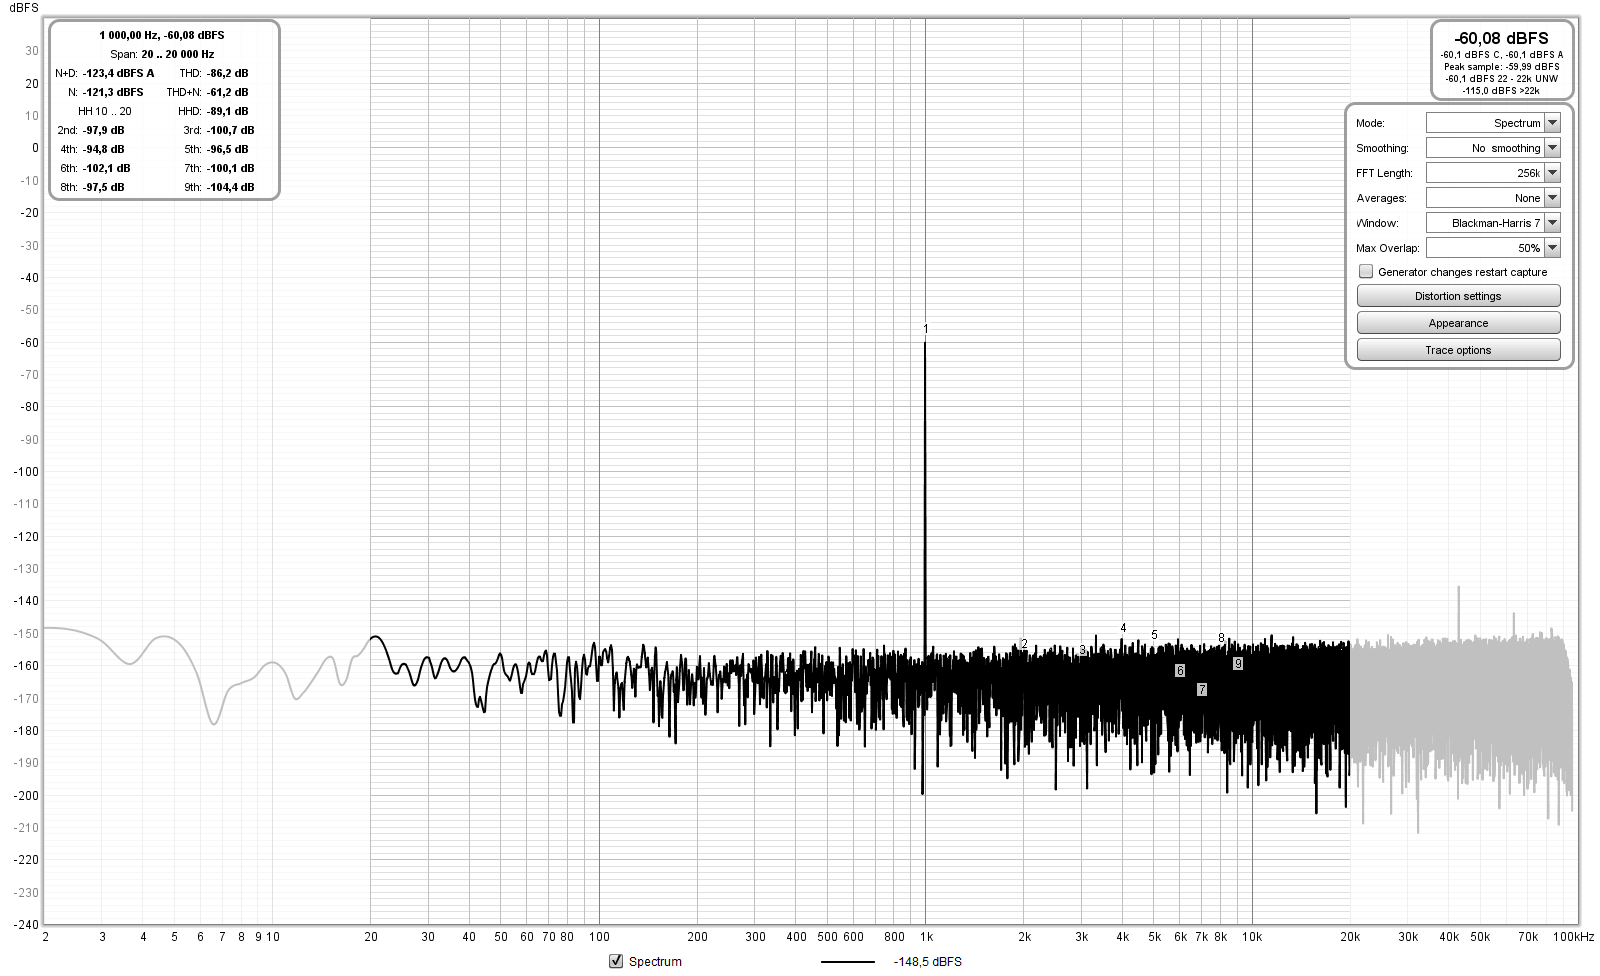Viewport: 1600px width, 976px height.
Task: Click the 2nd harmonic -97,9 dB value
Action: pos(103,130)
